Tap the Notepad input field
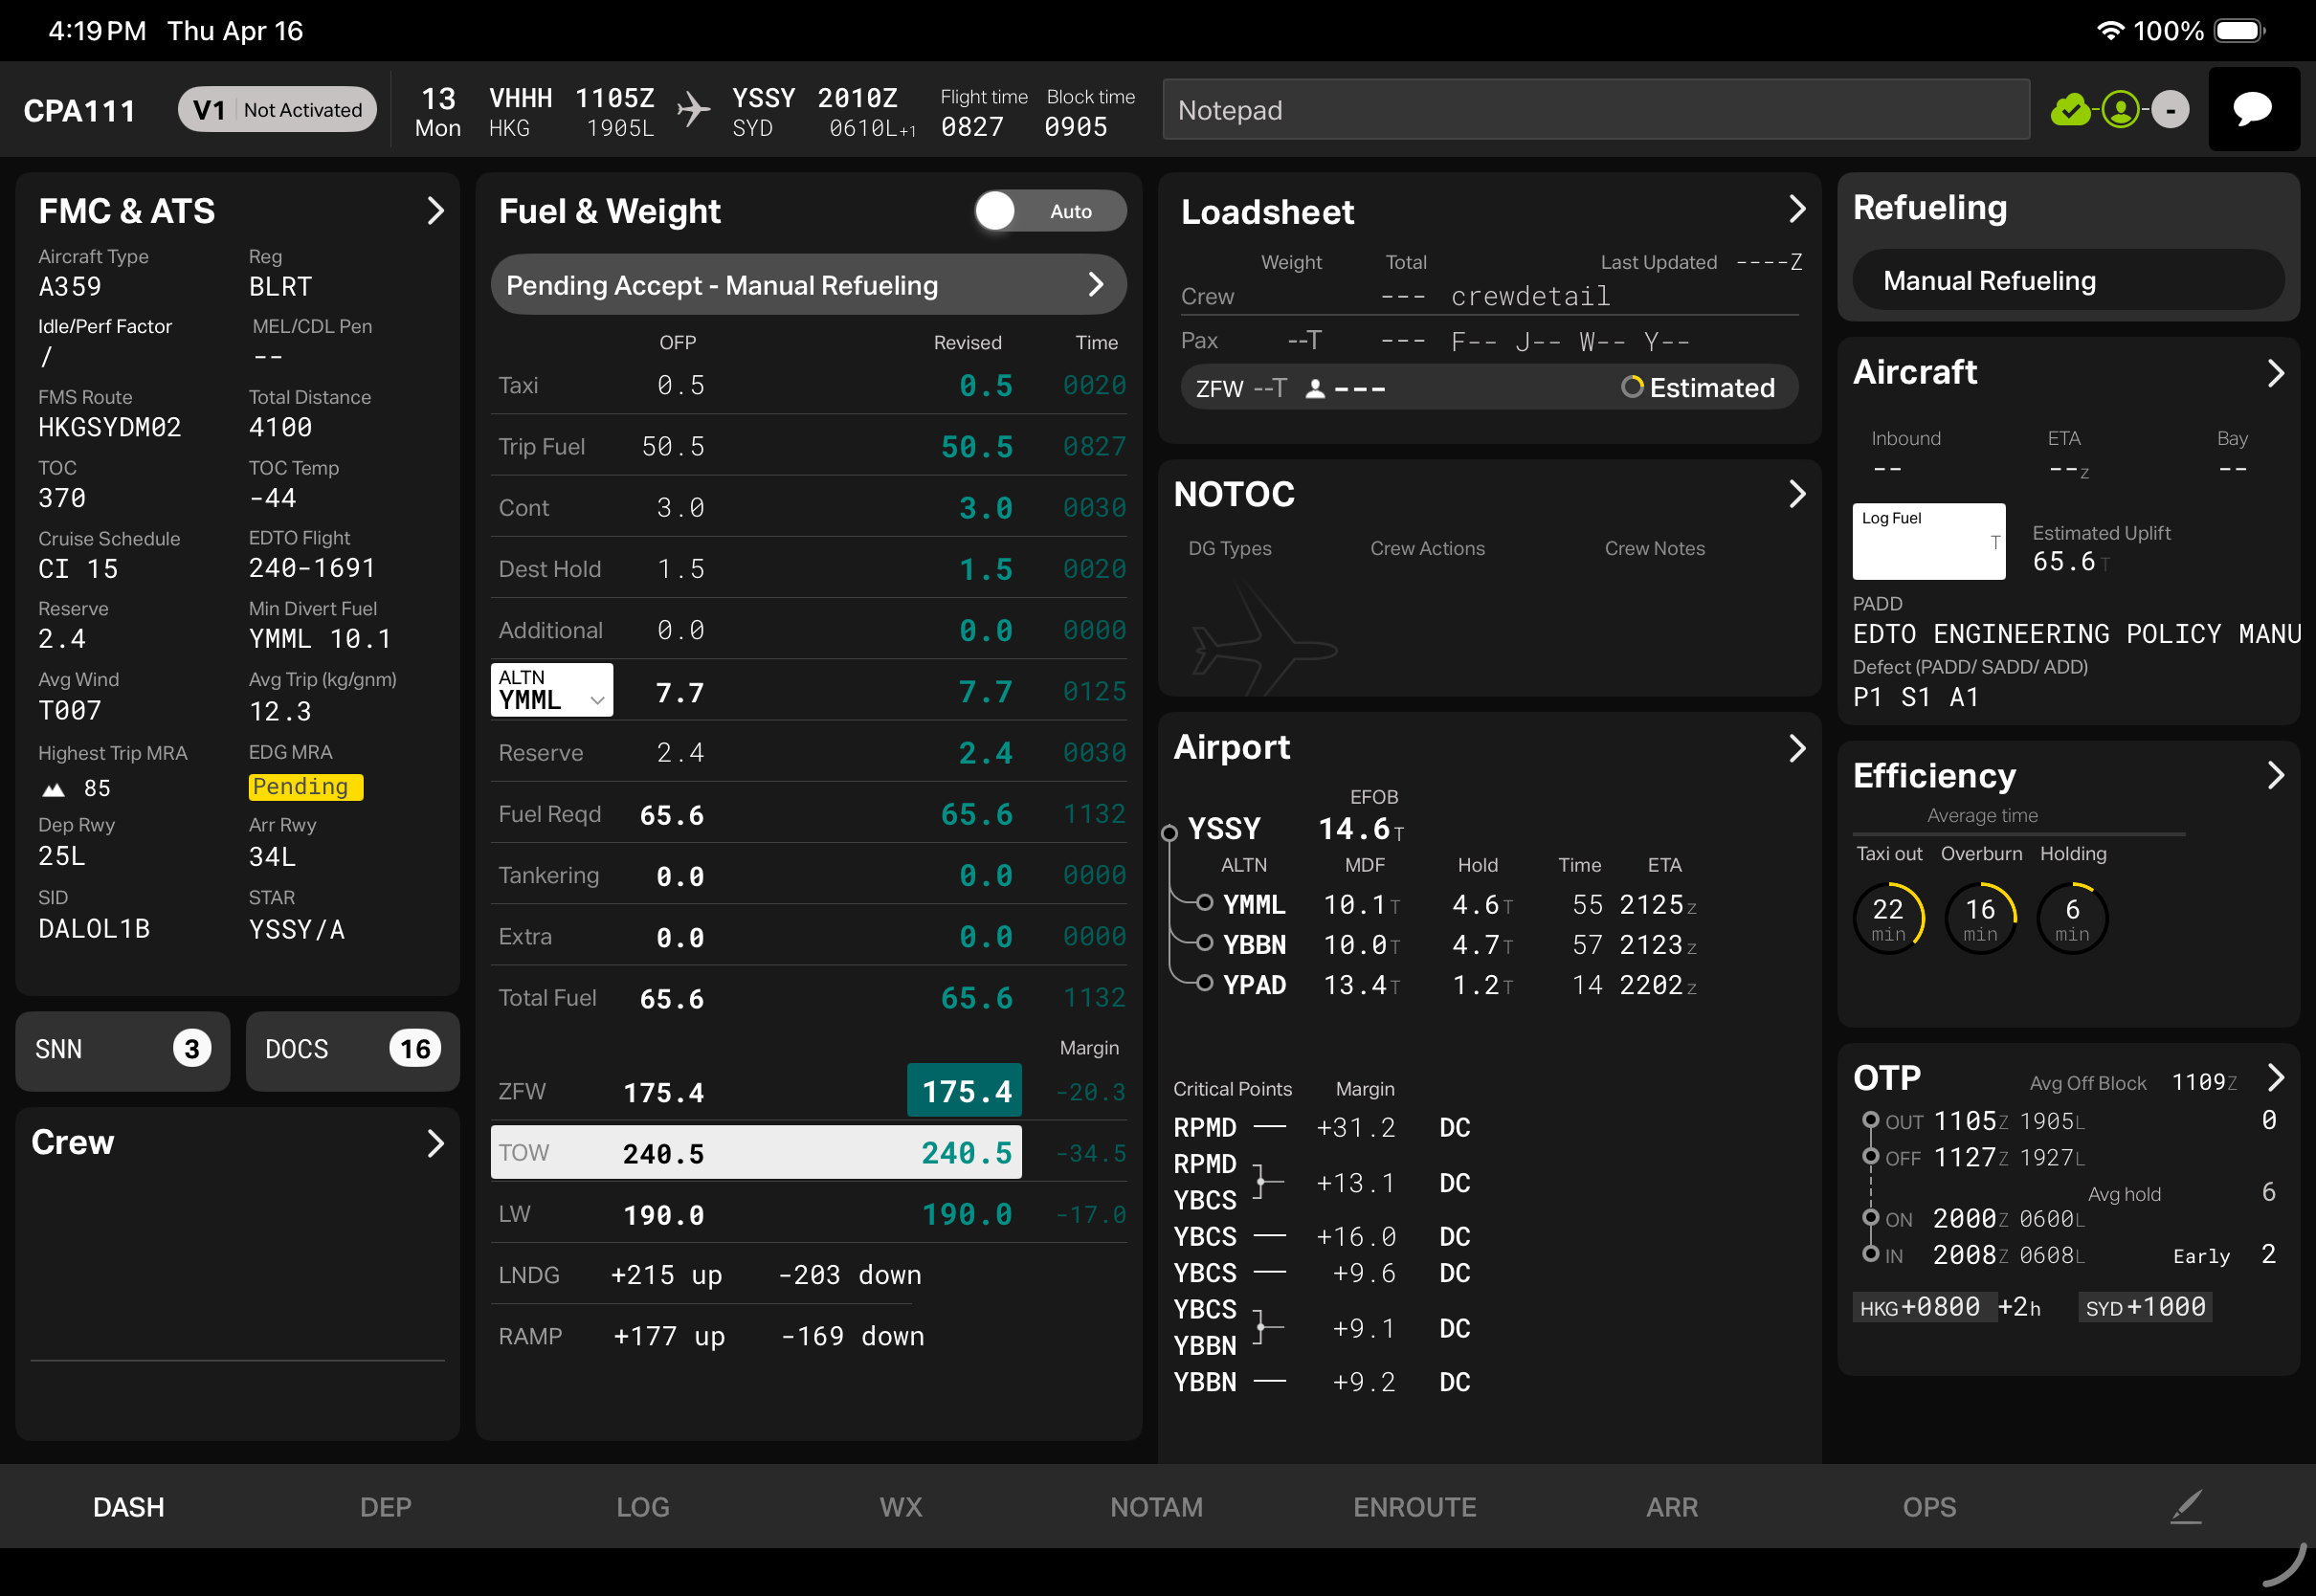The image size is (2316, 1596). point(1596,110)
